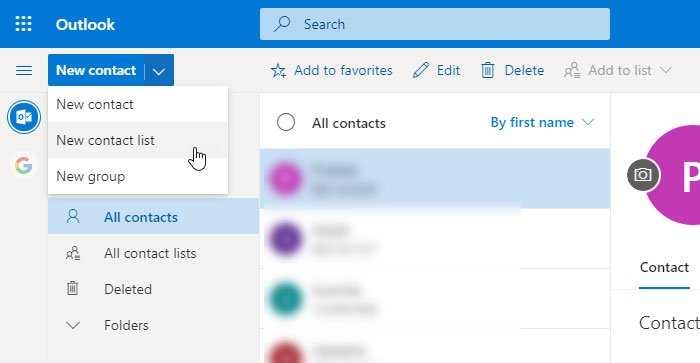Expand the Add to list chevron
The height and width of the screenshot is (363, 700).
(x=666, y=70)
